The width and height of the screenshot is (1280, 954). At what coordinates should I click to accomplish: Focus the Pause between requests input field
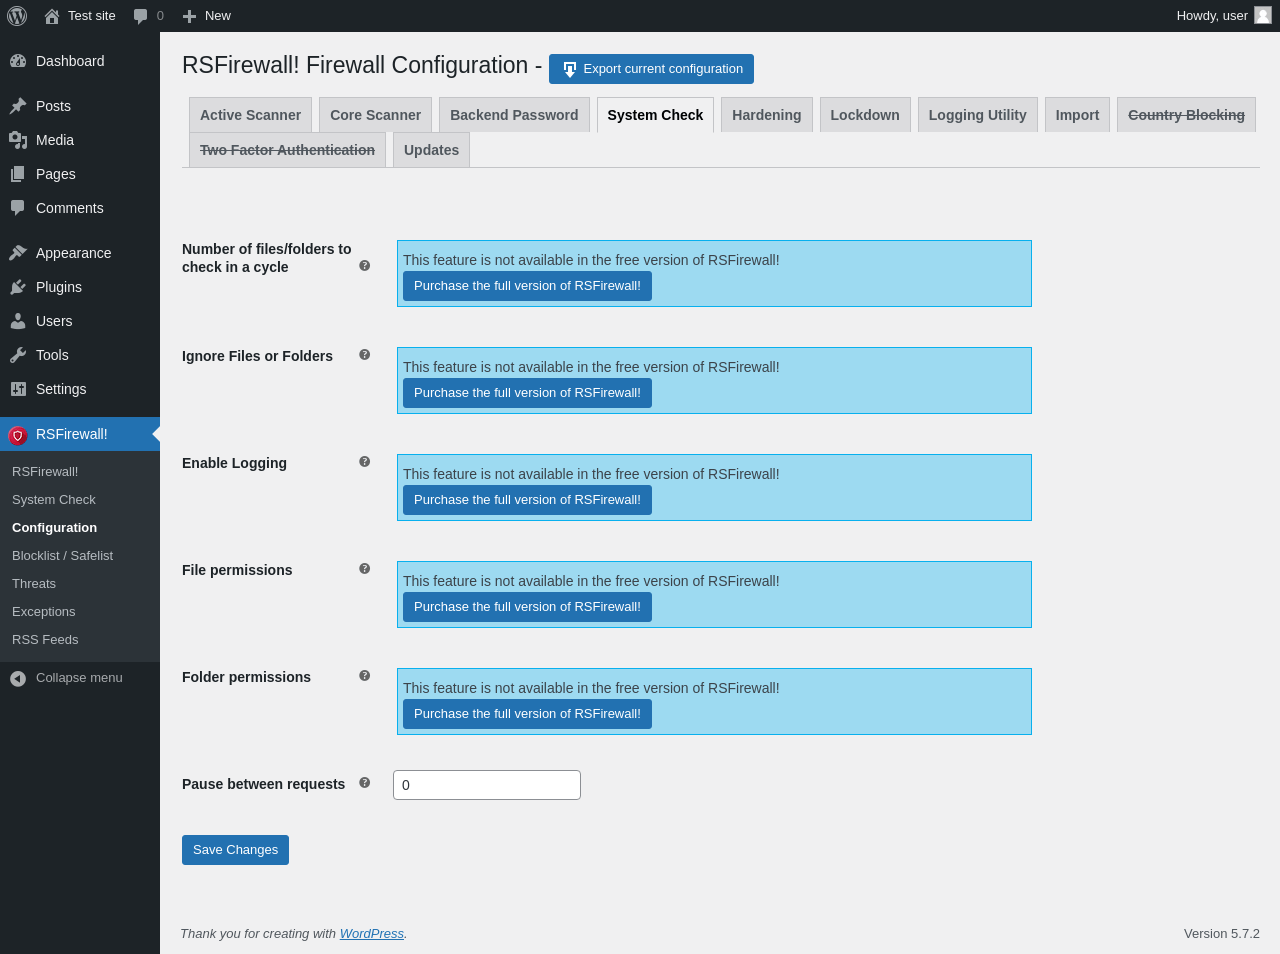coord(487,785)
